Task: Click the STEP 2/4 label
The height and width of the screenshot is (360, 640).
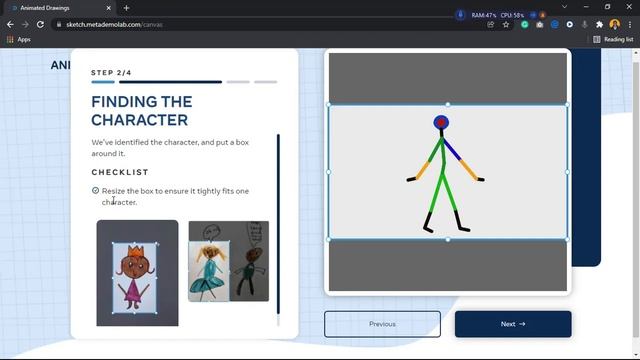Action: (x=111, y=73)
